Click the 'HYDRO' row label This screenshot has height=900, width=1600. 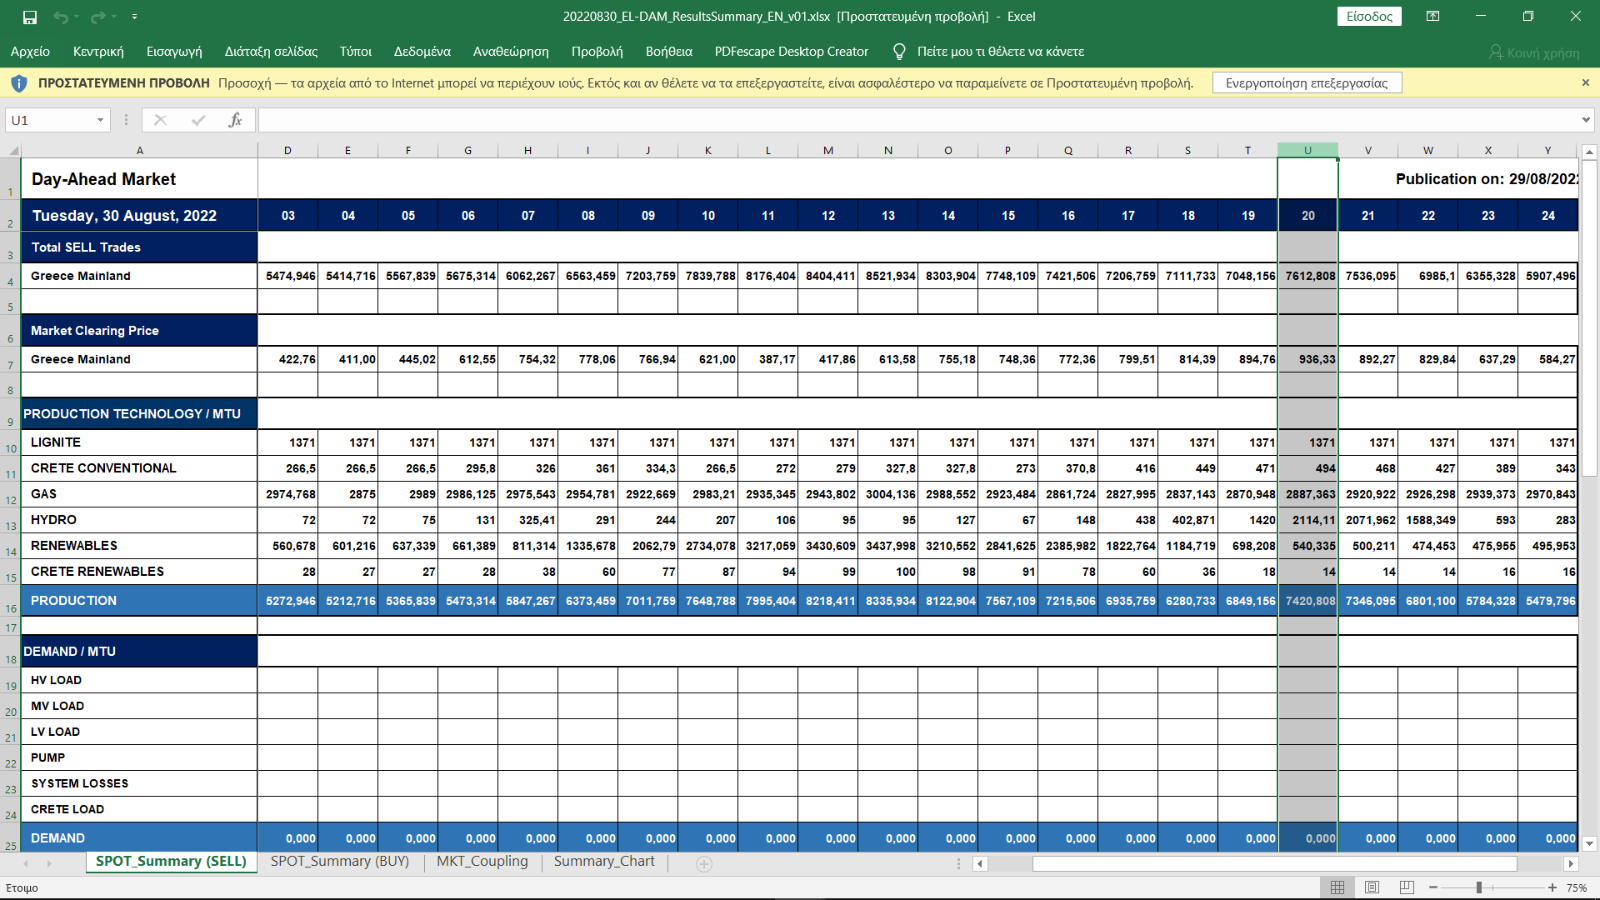coord(54,520)
